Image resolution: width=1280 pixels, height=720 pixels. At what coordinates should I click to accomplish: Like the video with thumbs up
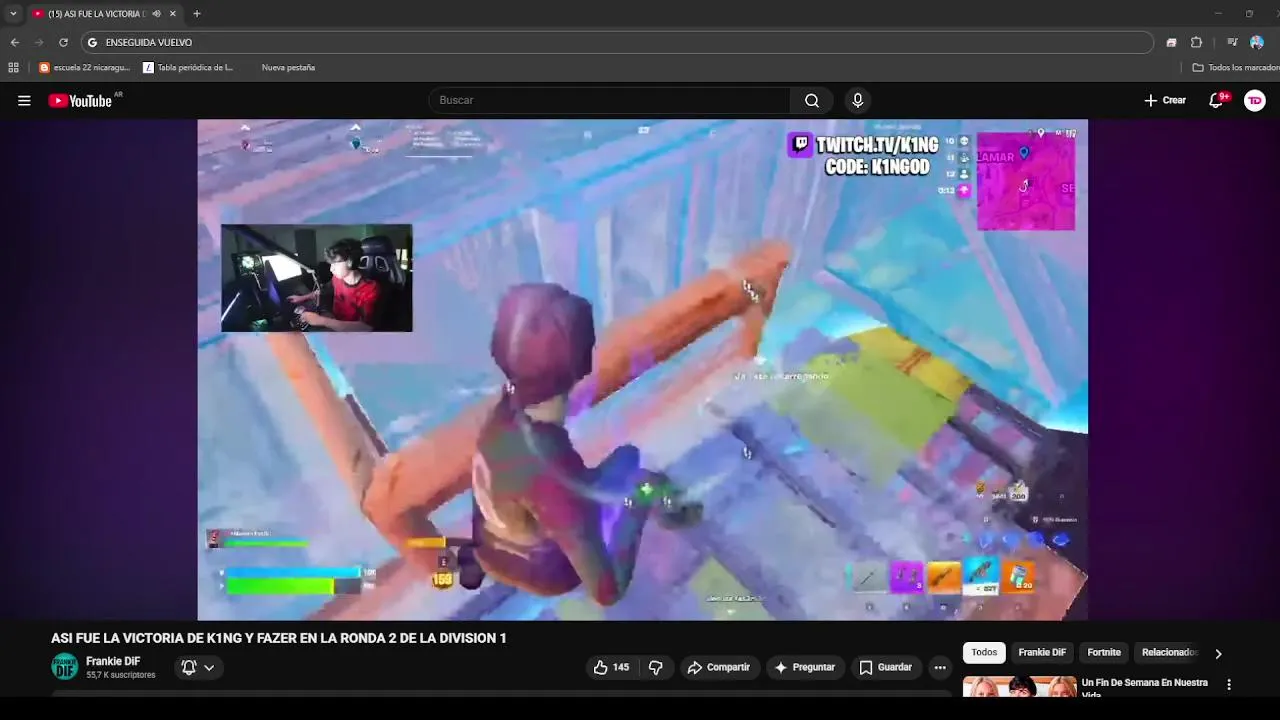[x=611, y=667]
